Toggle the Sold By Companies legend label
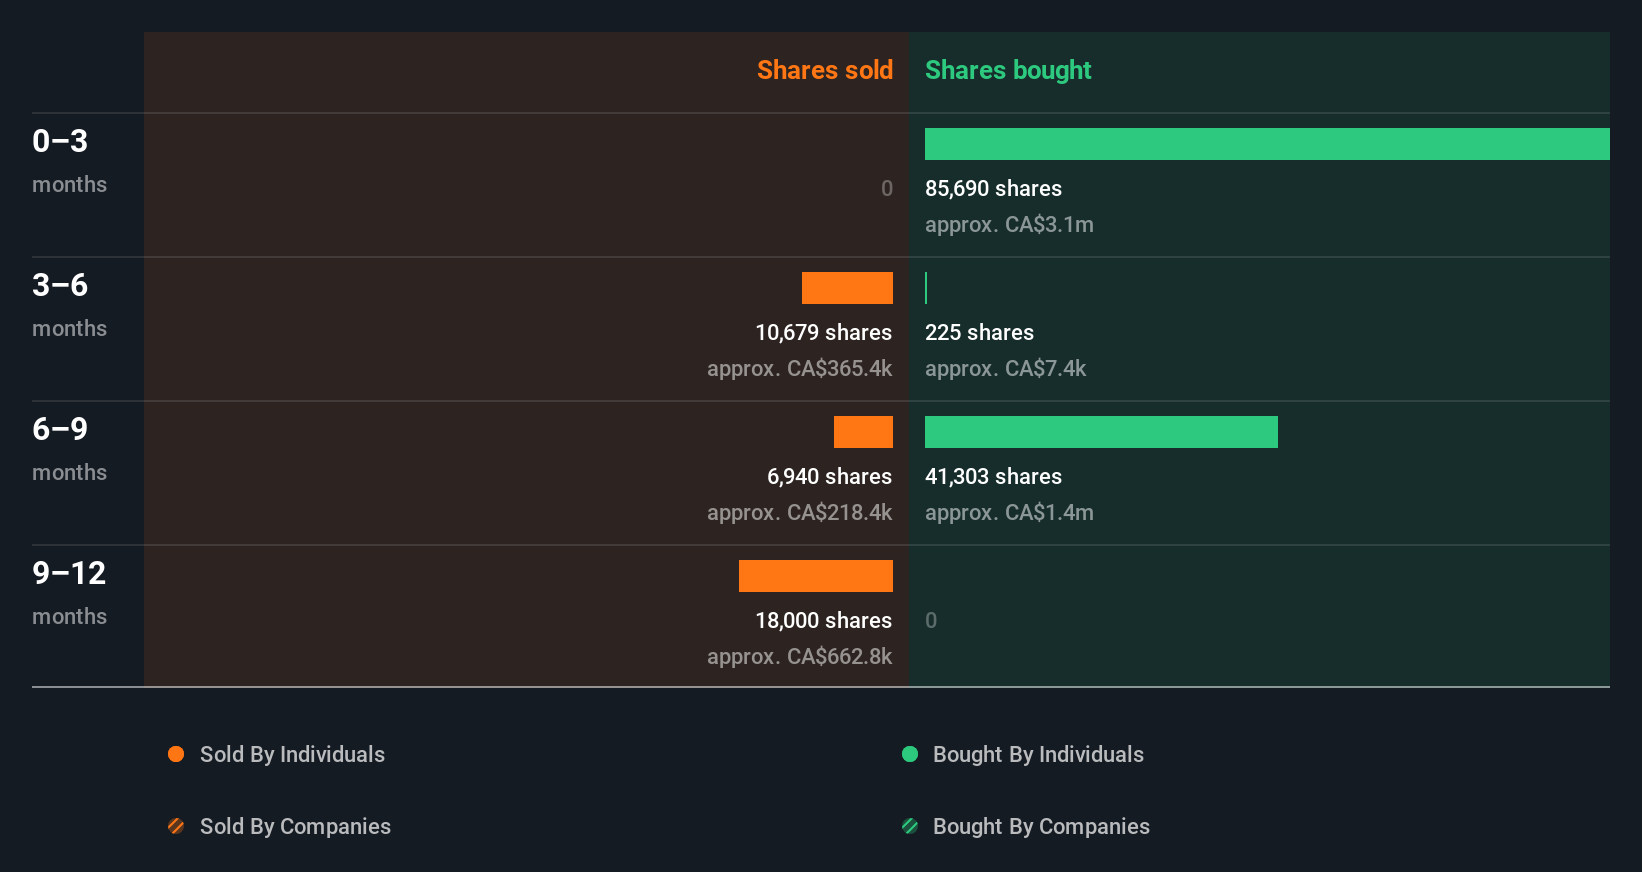1642x872 pixels. click(x=295, y=826)
